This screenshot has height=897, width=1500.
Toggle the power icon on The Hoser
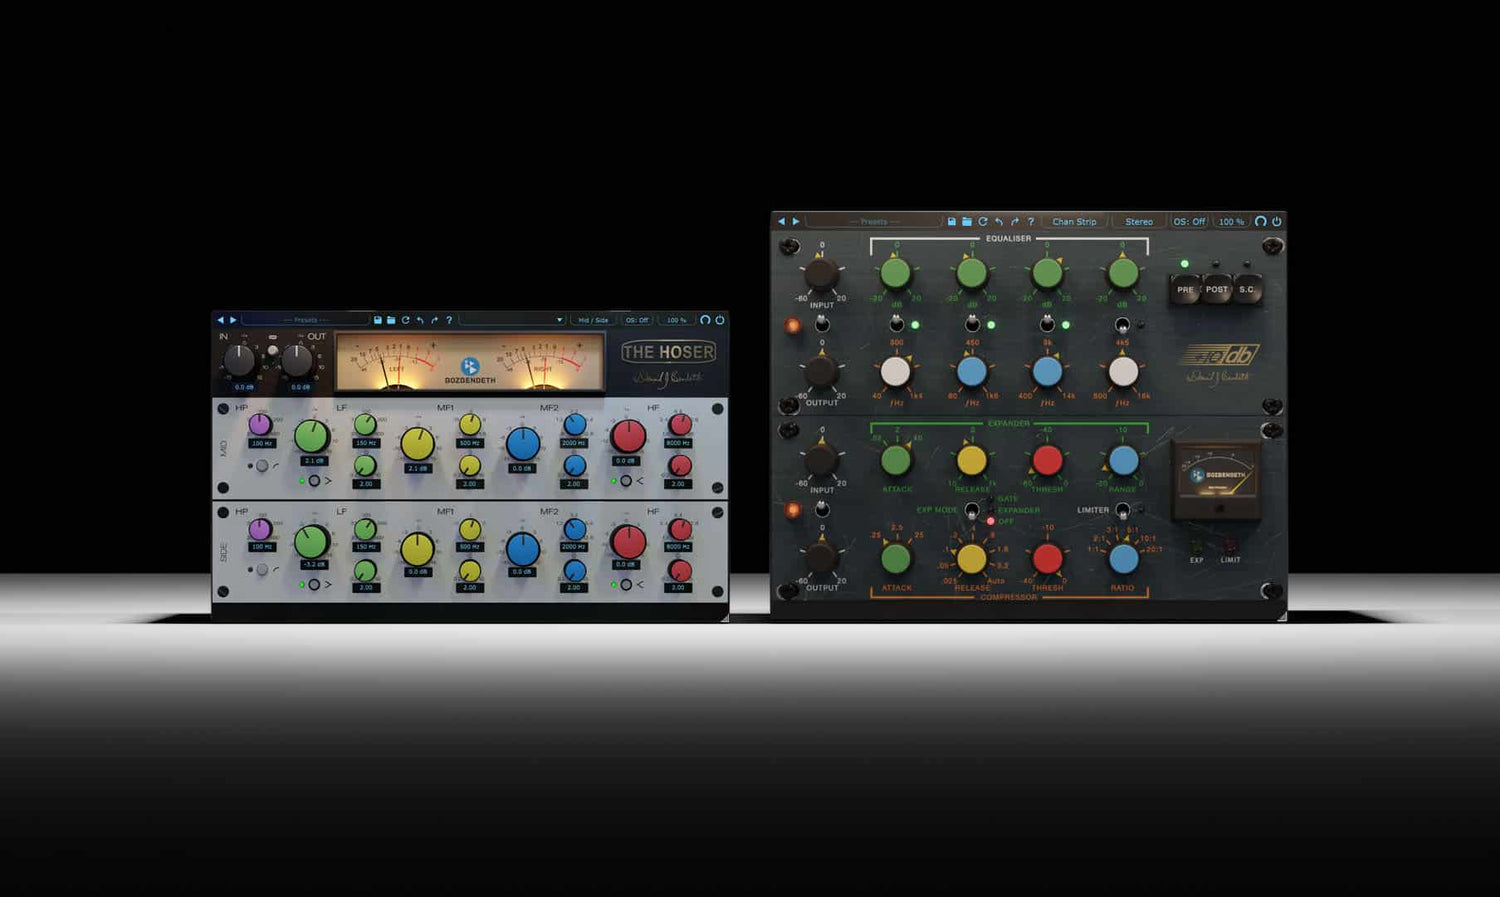point(719,320)
